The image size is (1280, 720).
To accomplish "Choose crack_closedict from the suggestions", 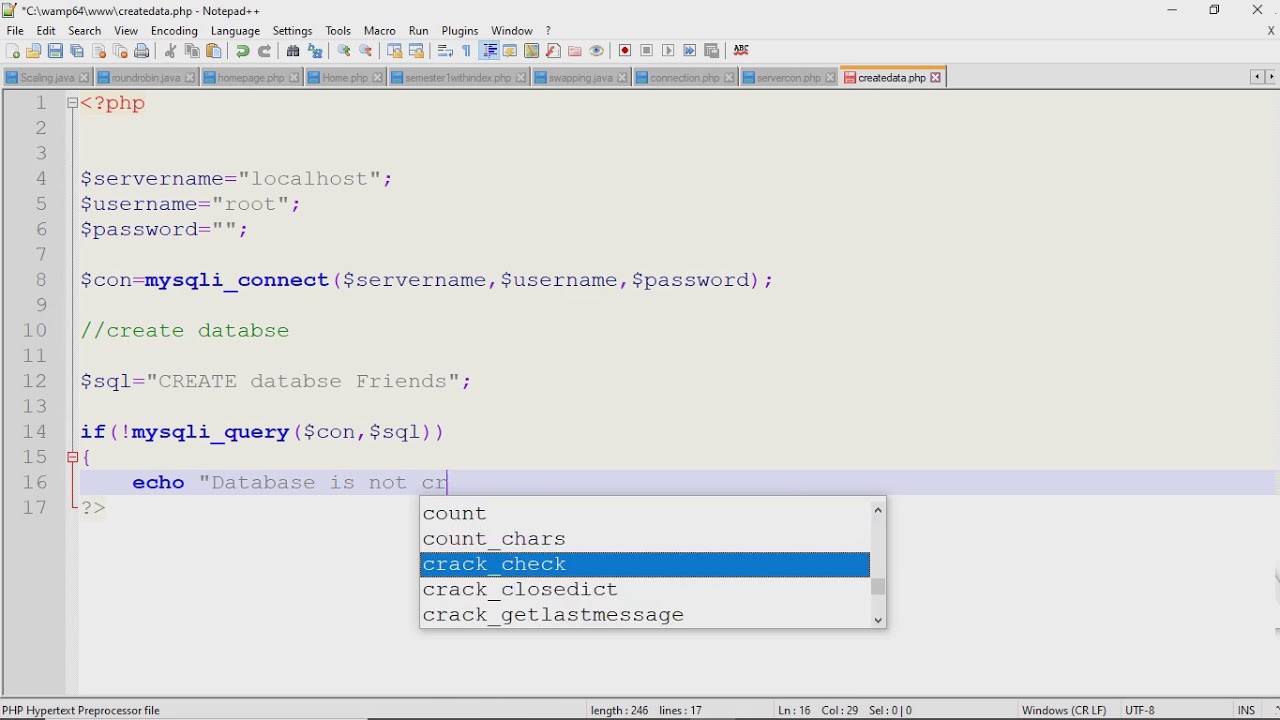I will click(645, 590).
